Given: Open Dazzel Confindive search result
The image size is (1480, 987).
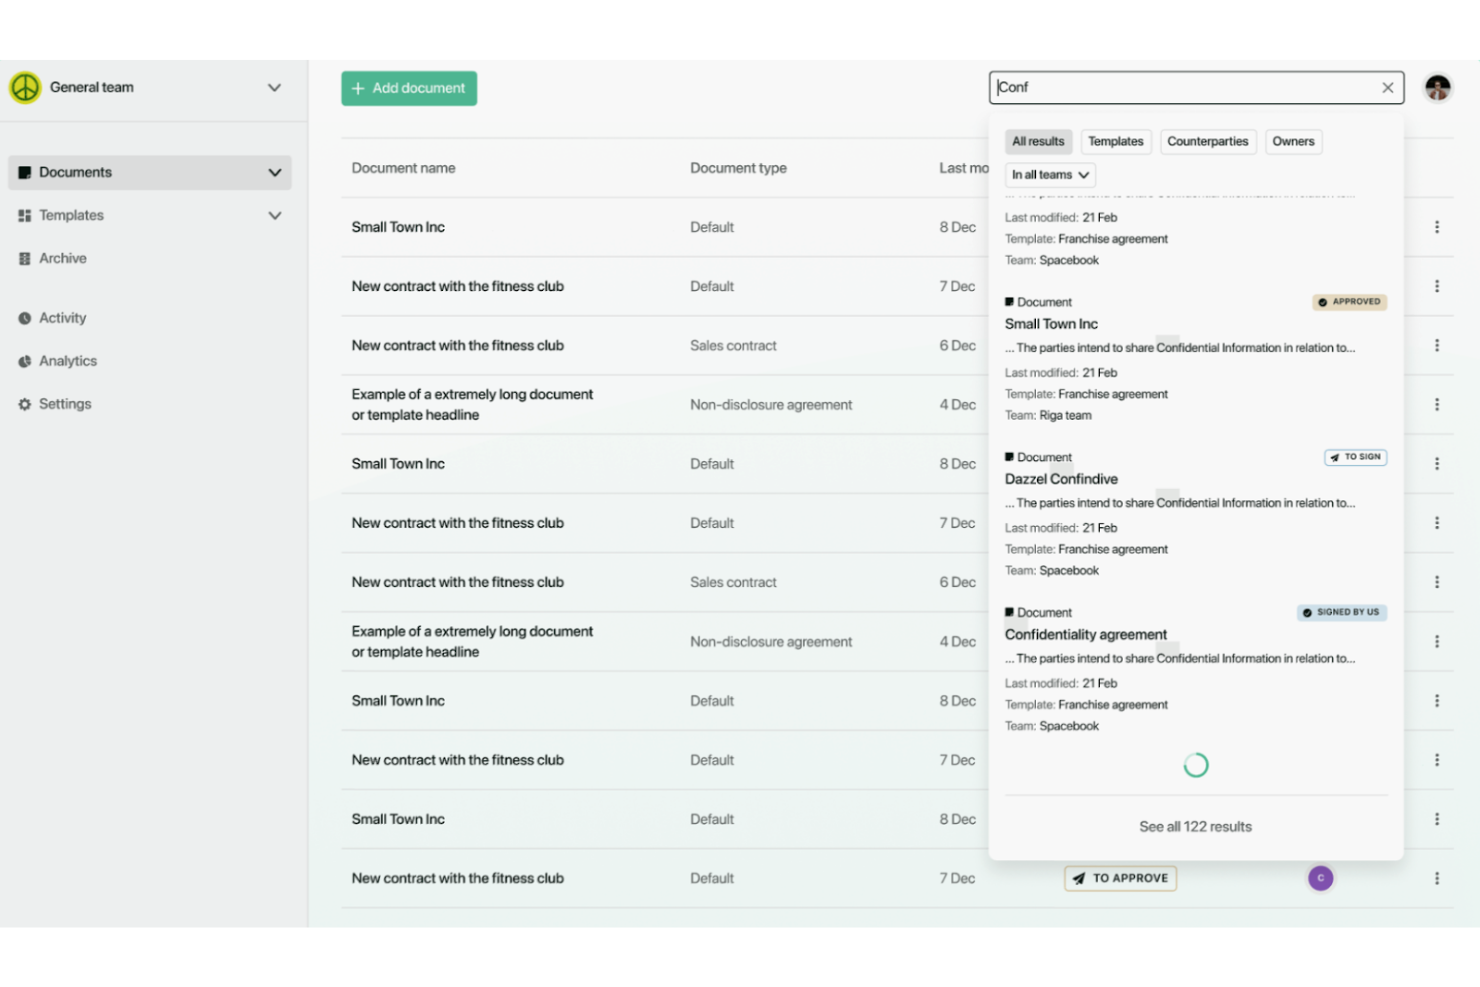Looking at the screenshot, I should pyautogui.click(x=1061, y=479).
